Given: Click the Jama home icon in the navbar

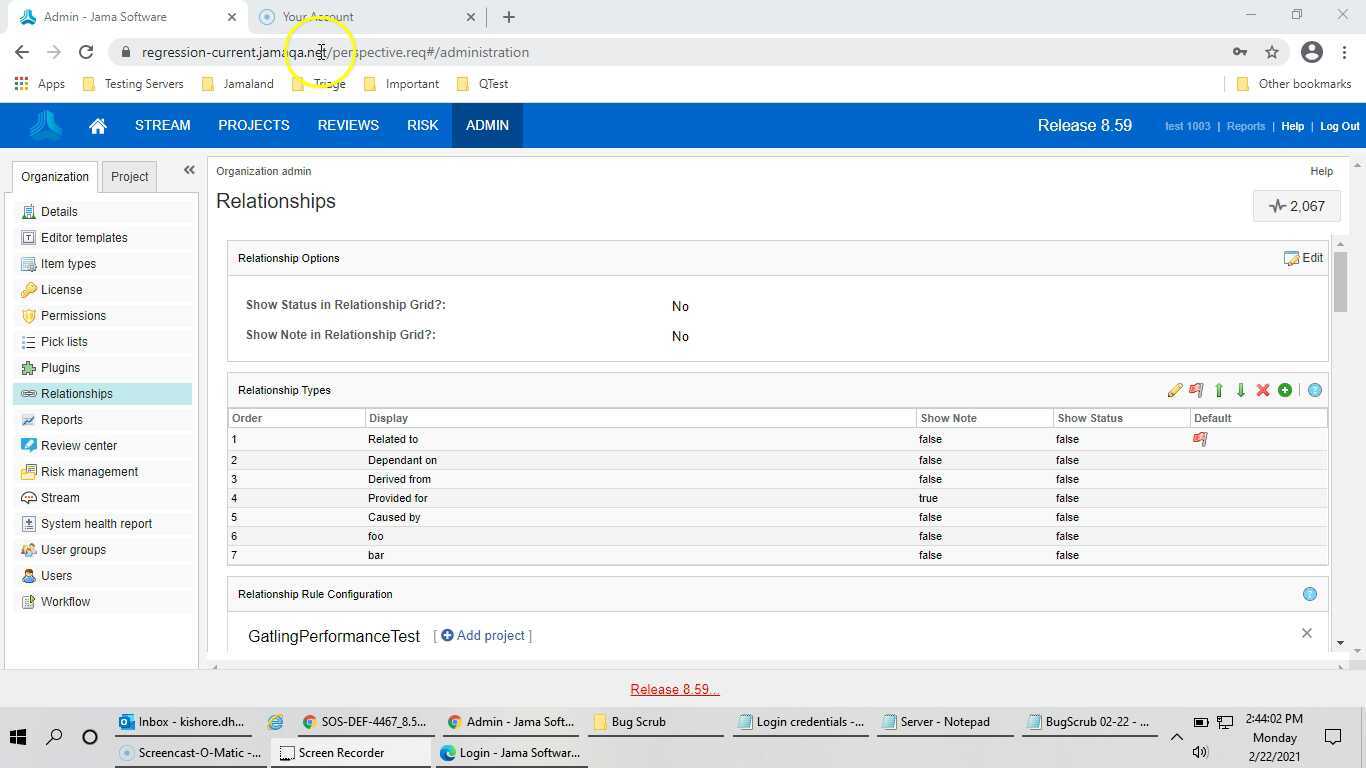Looking at the screenshot, I should click(x=97, y=125).
